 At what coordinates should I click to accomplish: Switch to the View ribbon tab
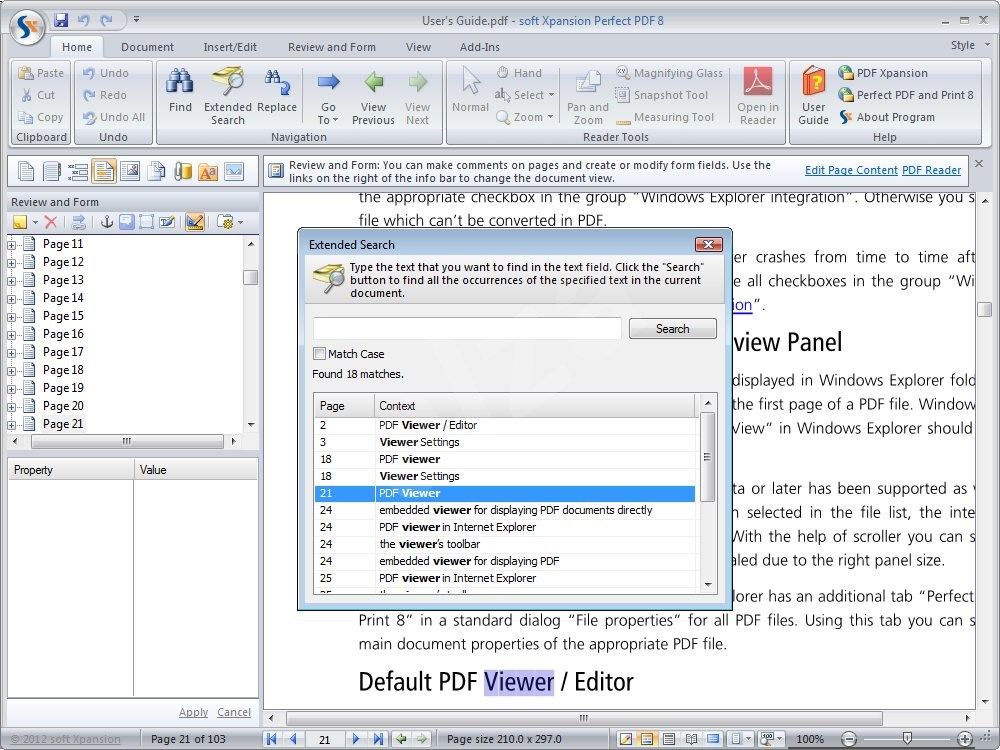pyautogui.click(x=418, y=47)
